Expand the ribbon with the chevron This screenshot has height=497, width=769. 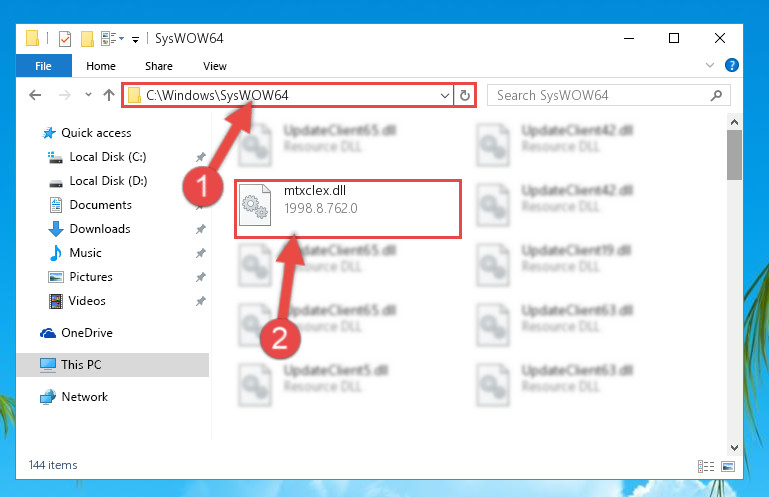pyautogui.click(x=709, y=65)
